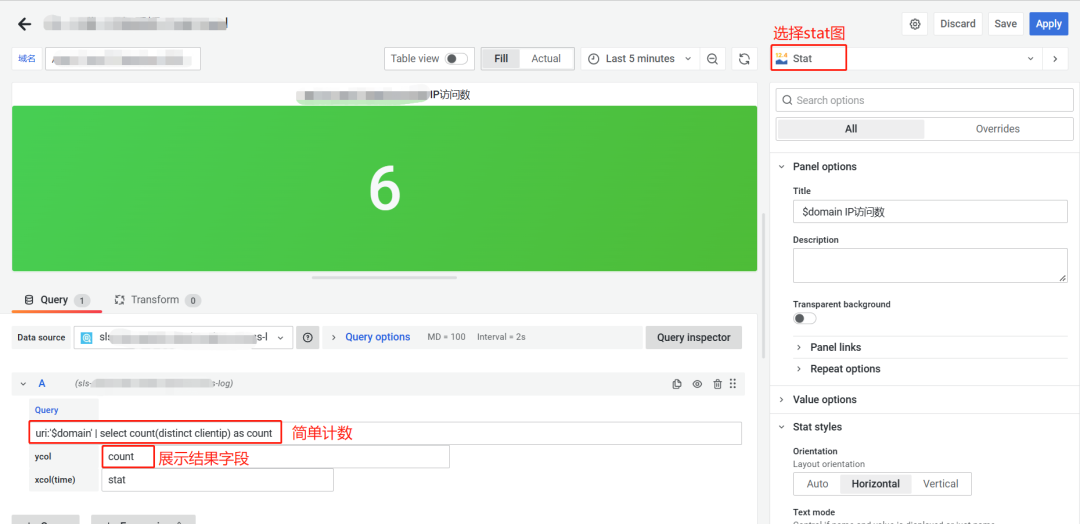Viewport: 1080px width, 524px height.
Task: Edit the panel Title field
Action: click(930, 212)
